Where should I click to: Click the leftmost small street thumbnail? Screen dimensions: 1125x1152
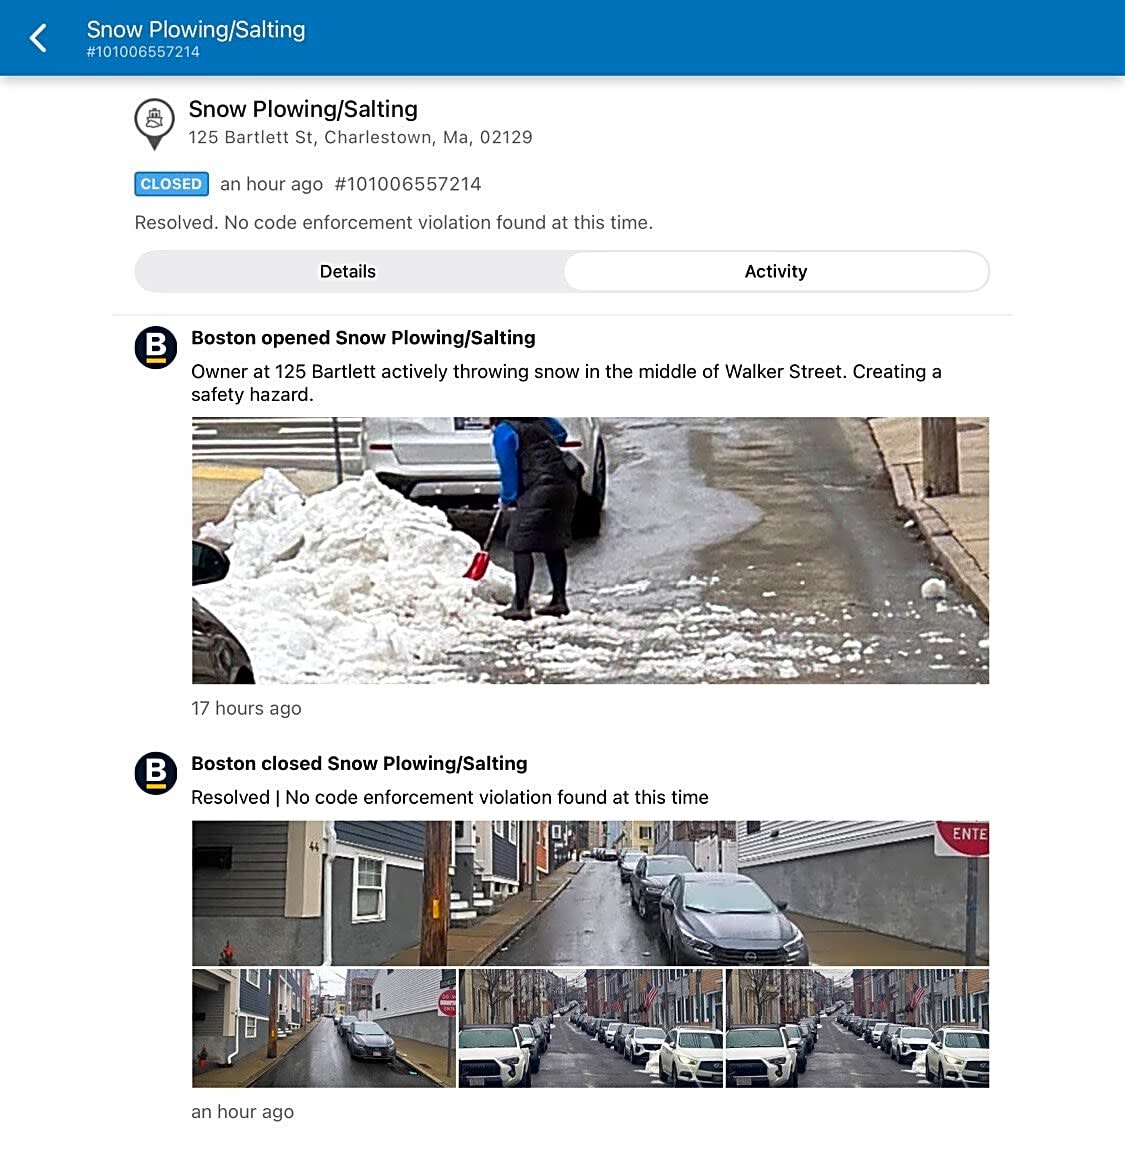click(322, 1028)
